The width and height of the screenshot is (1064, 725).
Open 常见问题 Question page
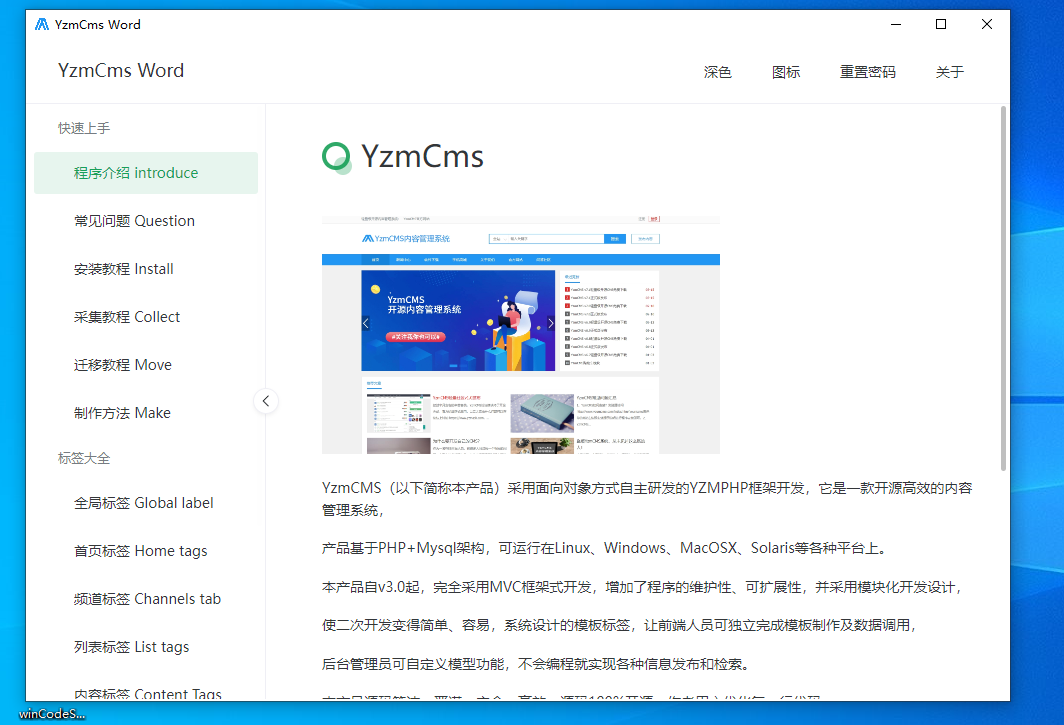pos(134,221)
